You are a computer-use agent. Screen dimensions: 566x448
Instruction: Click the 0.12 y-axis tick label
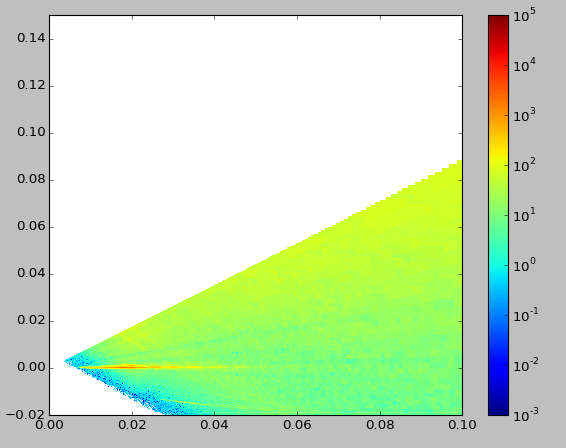[31, 86]
